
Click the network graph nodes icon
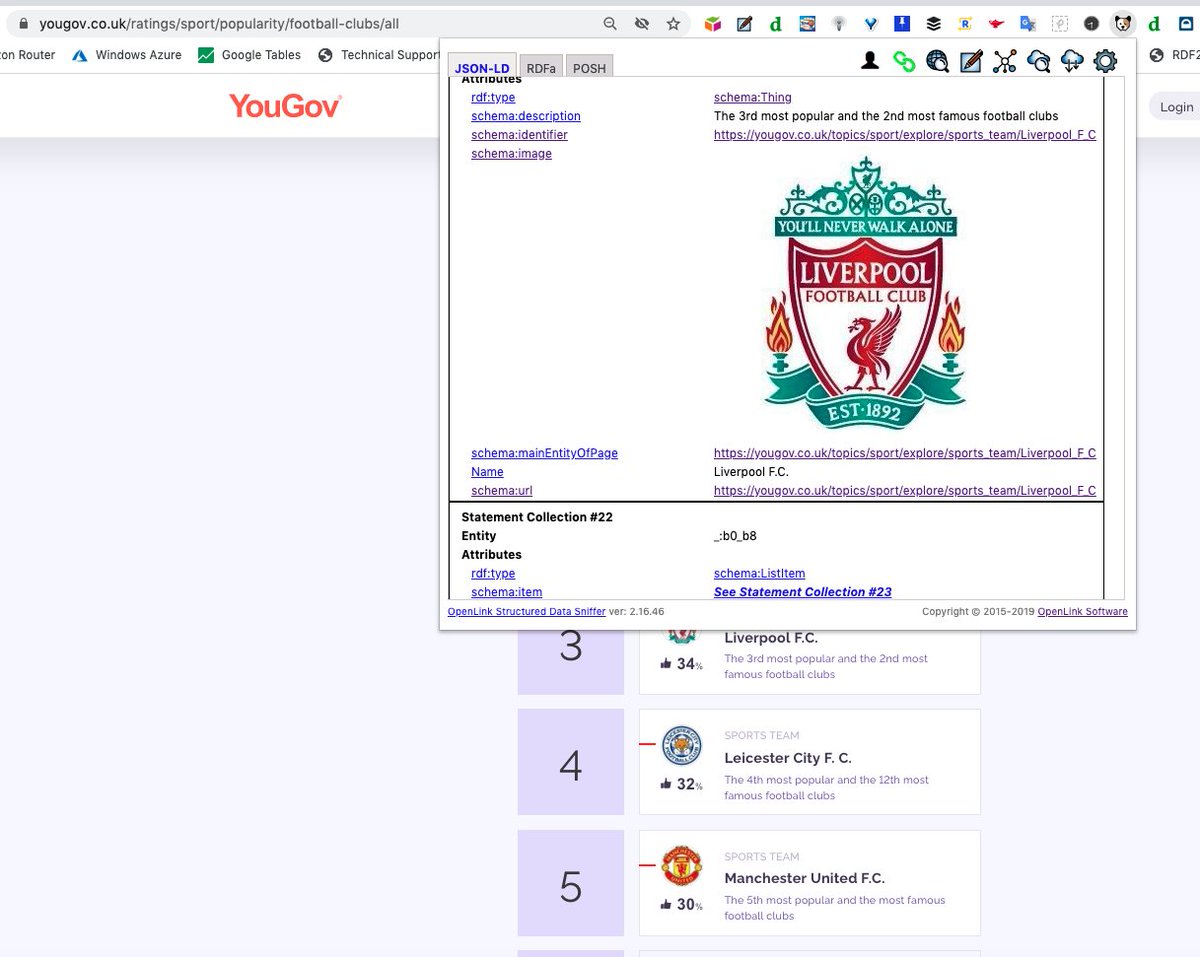[x=1004, y=62]
